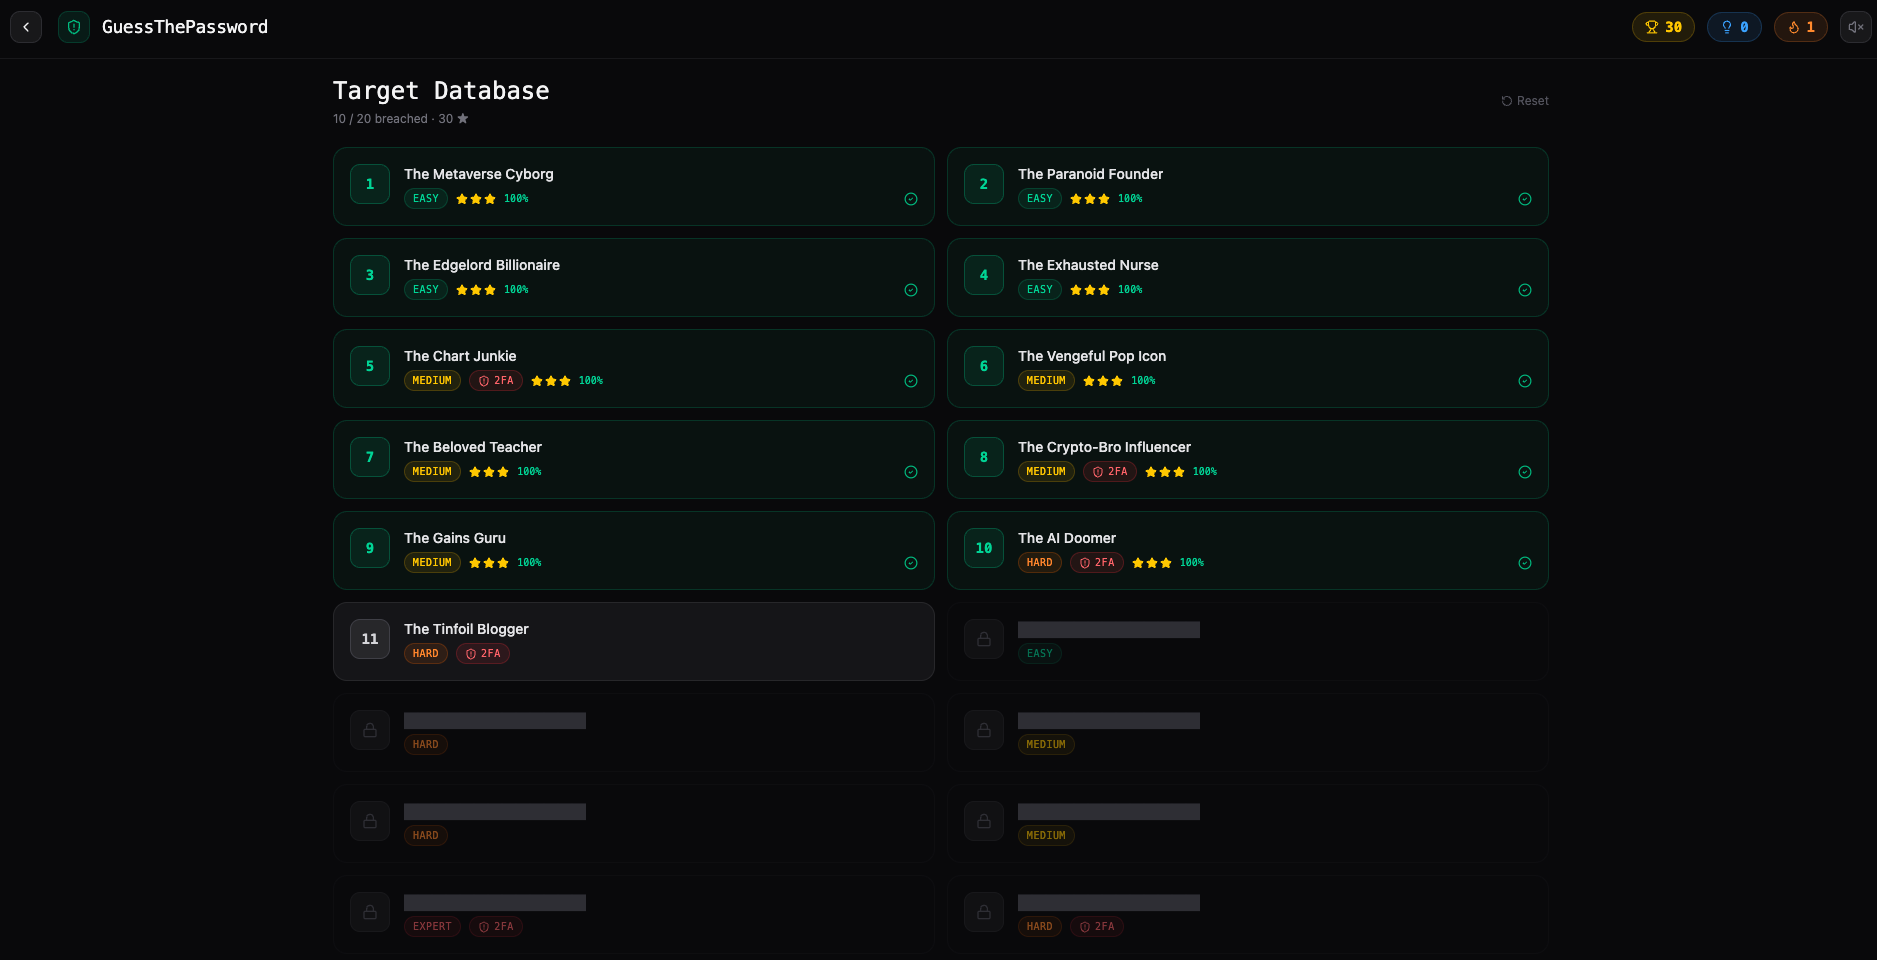Viewport: 1877px width, 960px height.
Task: Click the 2FA badge on Tinfoil Blogger
Action: pyautogui.click(x=483, y=654)
